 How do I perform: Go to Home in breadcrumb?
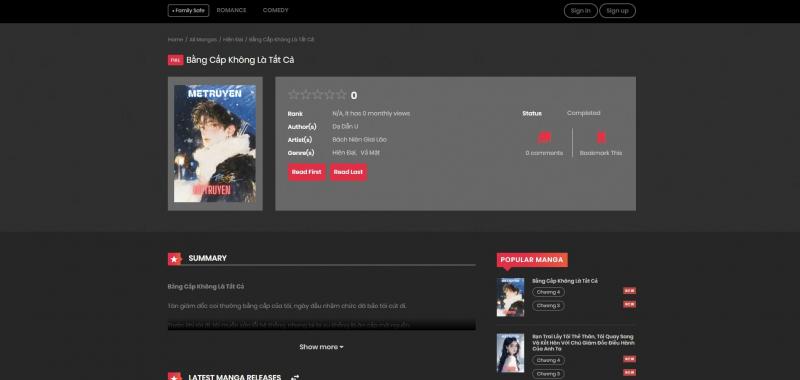pyautogui.click(x=175, y=39)
